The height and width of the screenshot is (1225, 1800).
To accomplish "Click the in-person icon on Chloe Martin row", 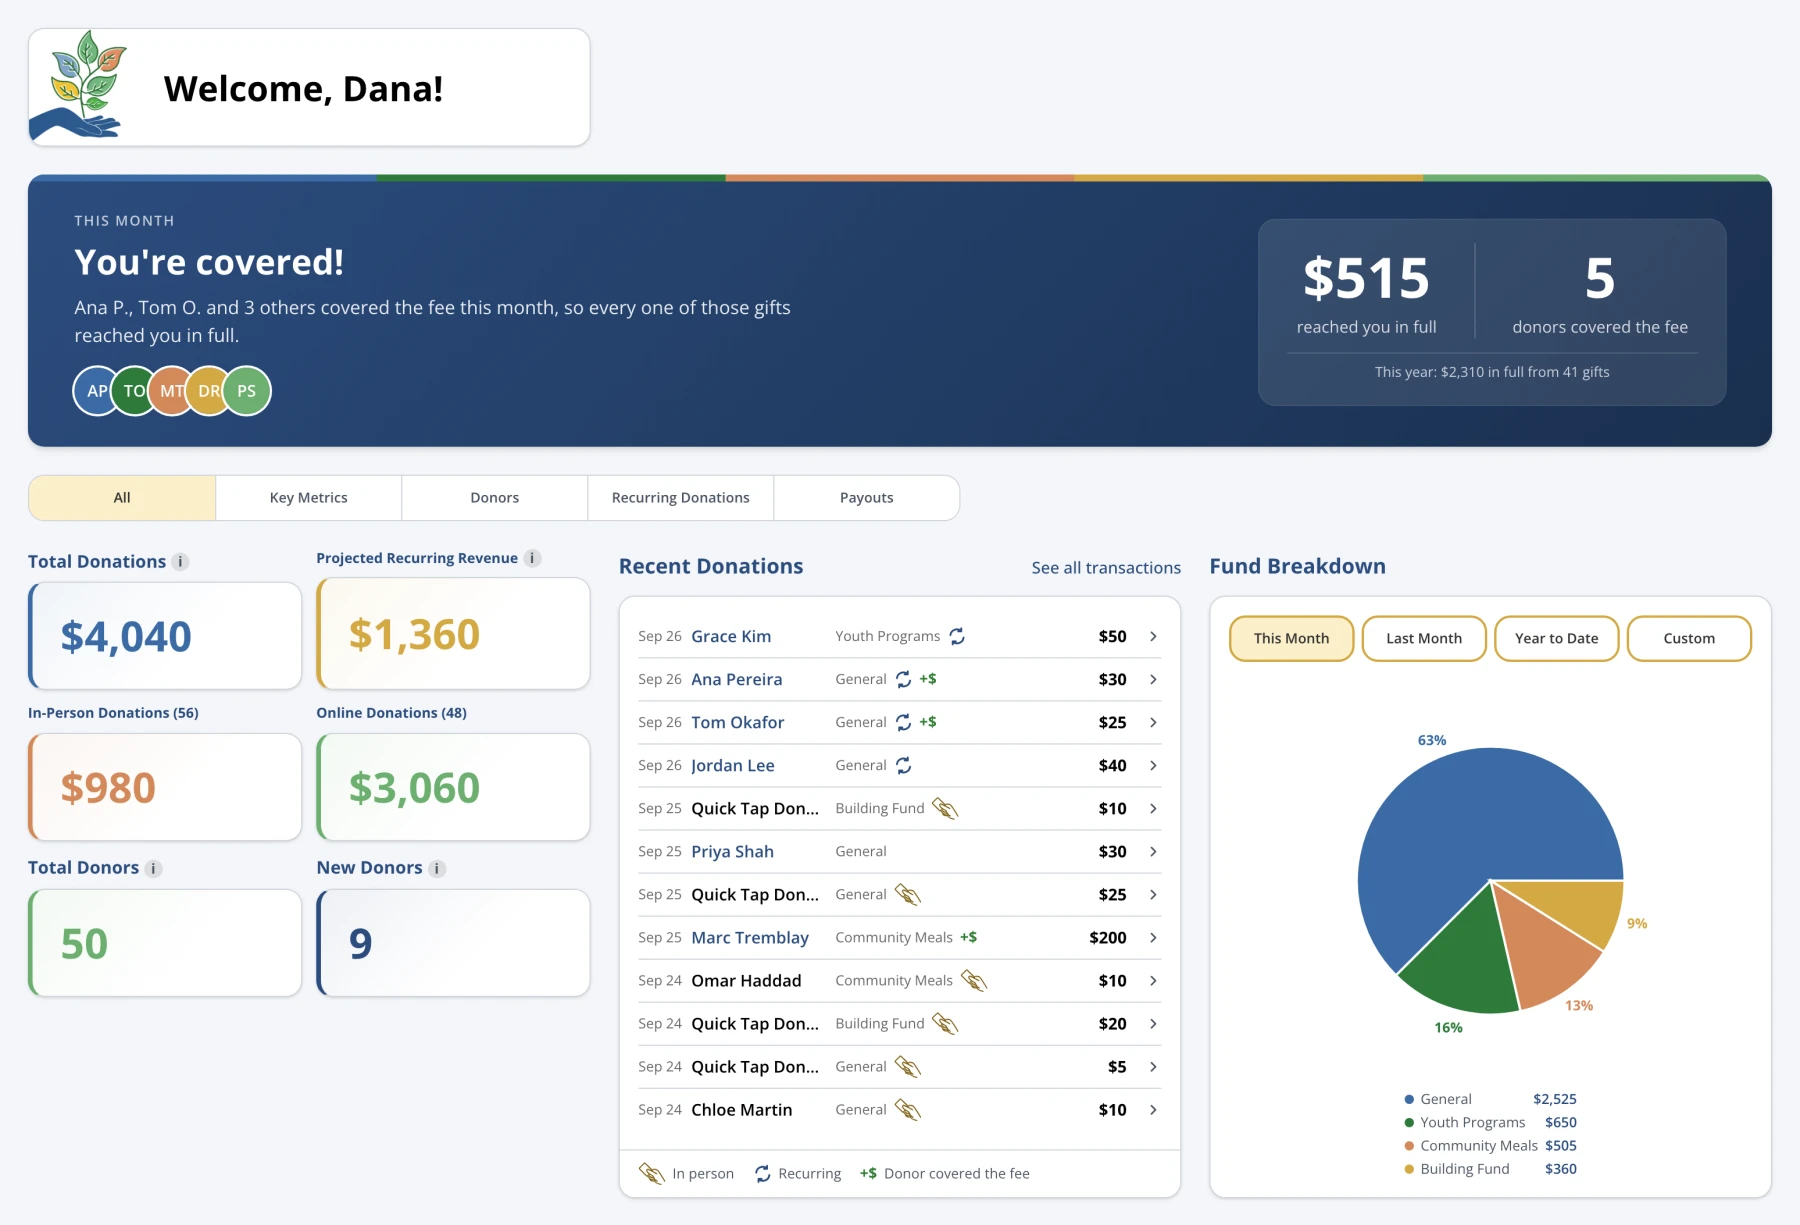I will (x=907, y=1109).
